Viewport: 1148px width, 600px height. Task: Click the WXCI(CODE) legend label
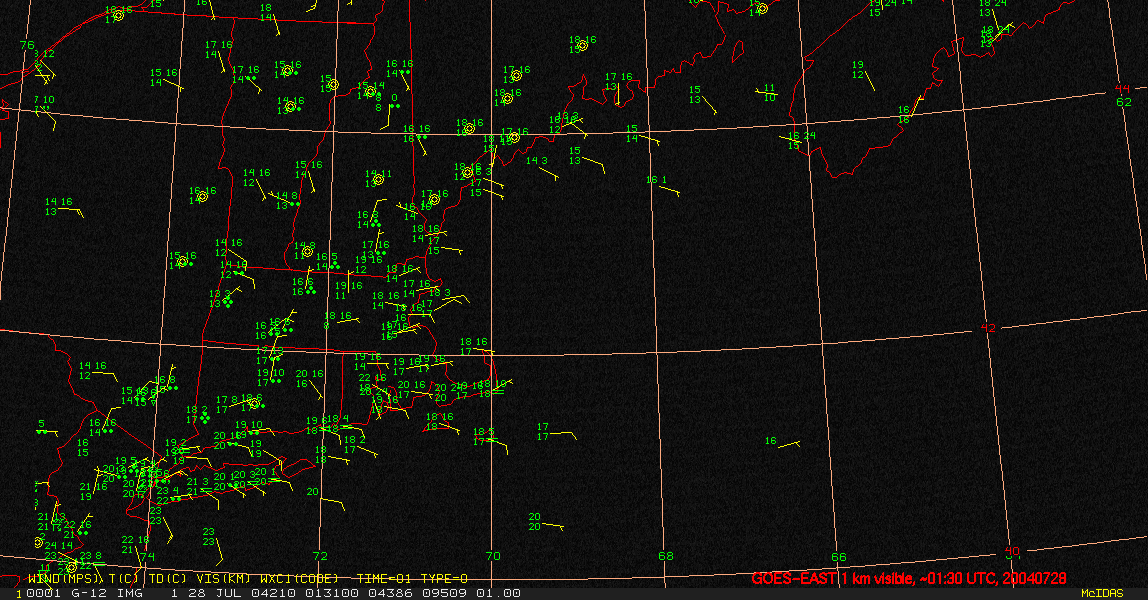click(x=299, y=579)
